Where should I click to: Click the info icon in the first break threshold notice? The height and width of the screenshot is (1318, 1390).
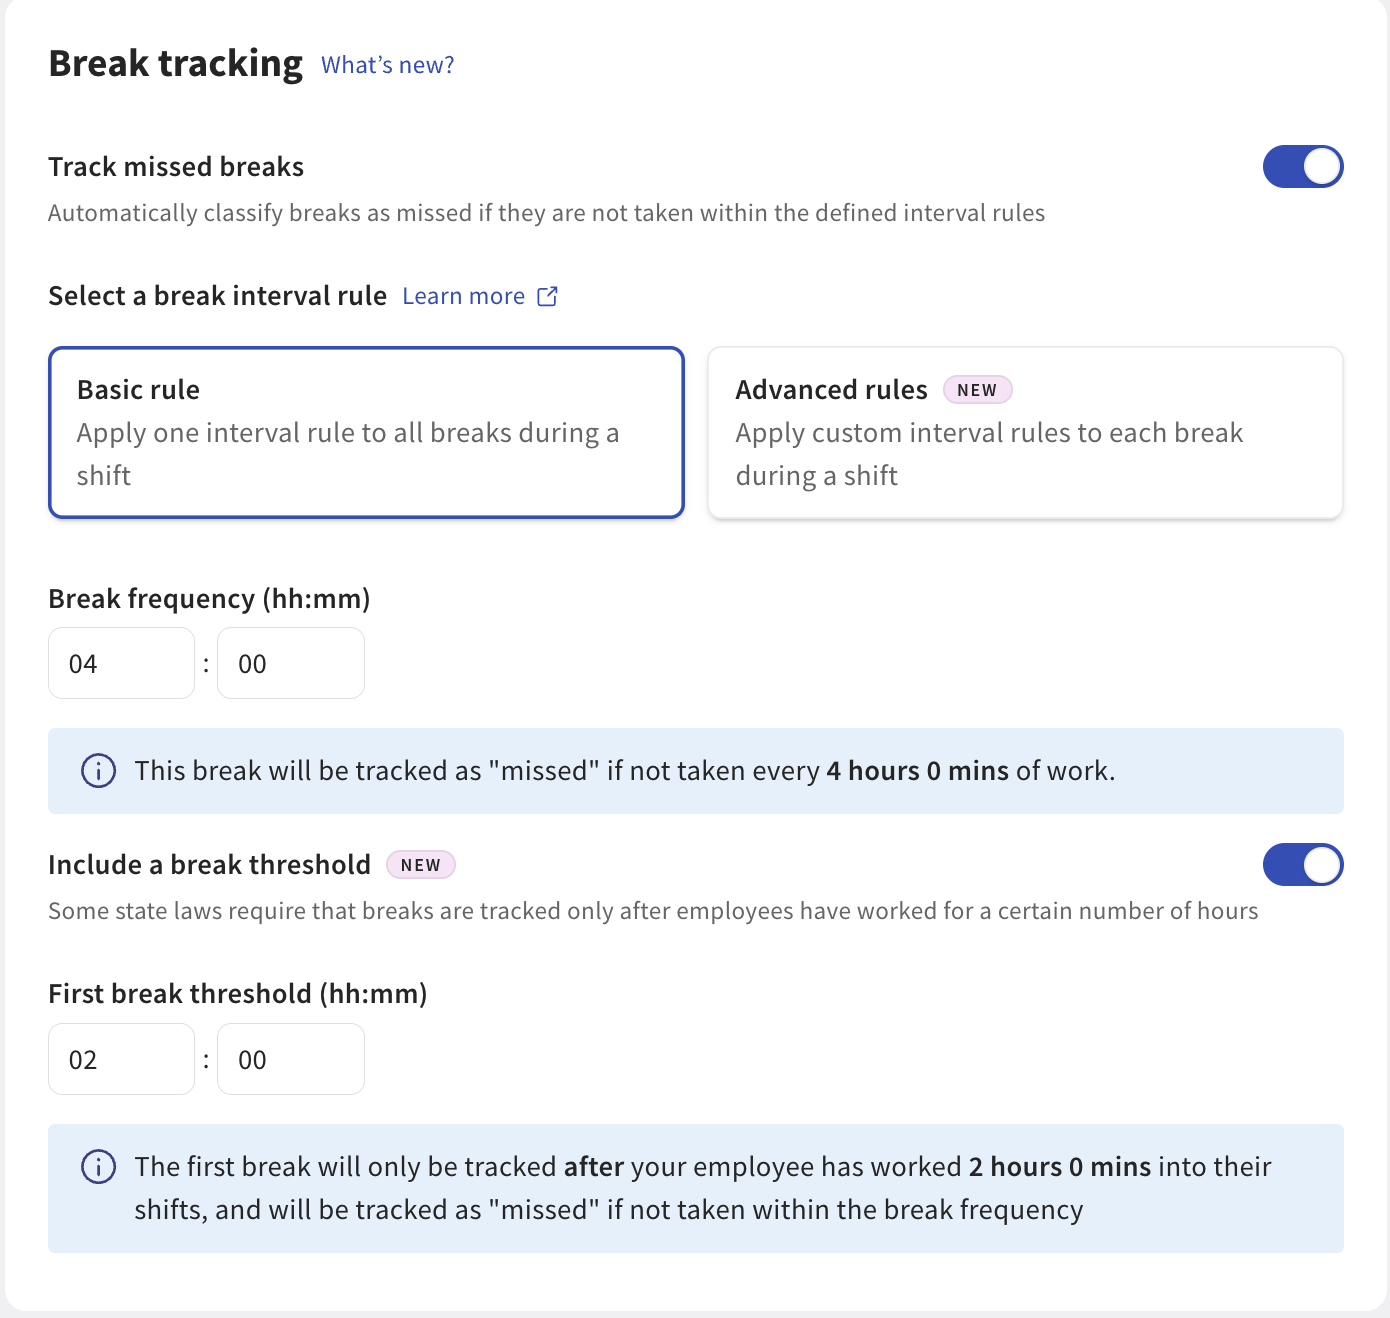[x=98, y=1167]
